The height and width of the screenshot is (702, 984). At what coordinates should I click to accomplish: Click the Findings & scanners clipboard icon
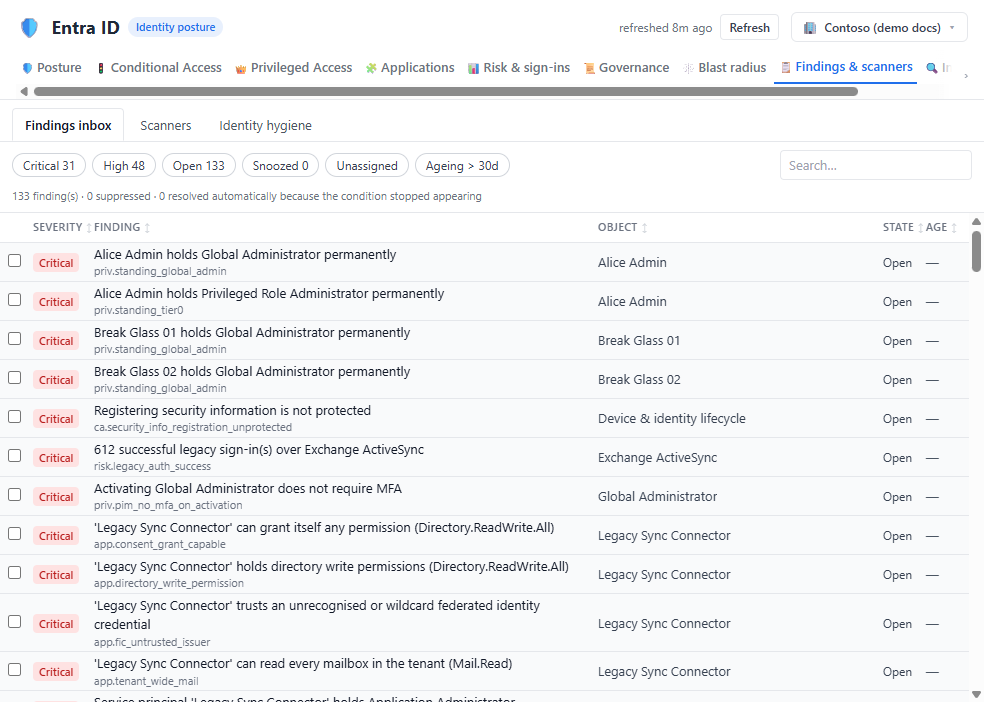786,67
